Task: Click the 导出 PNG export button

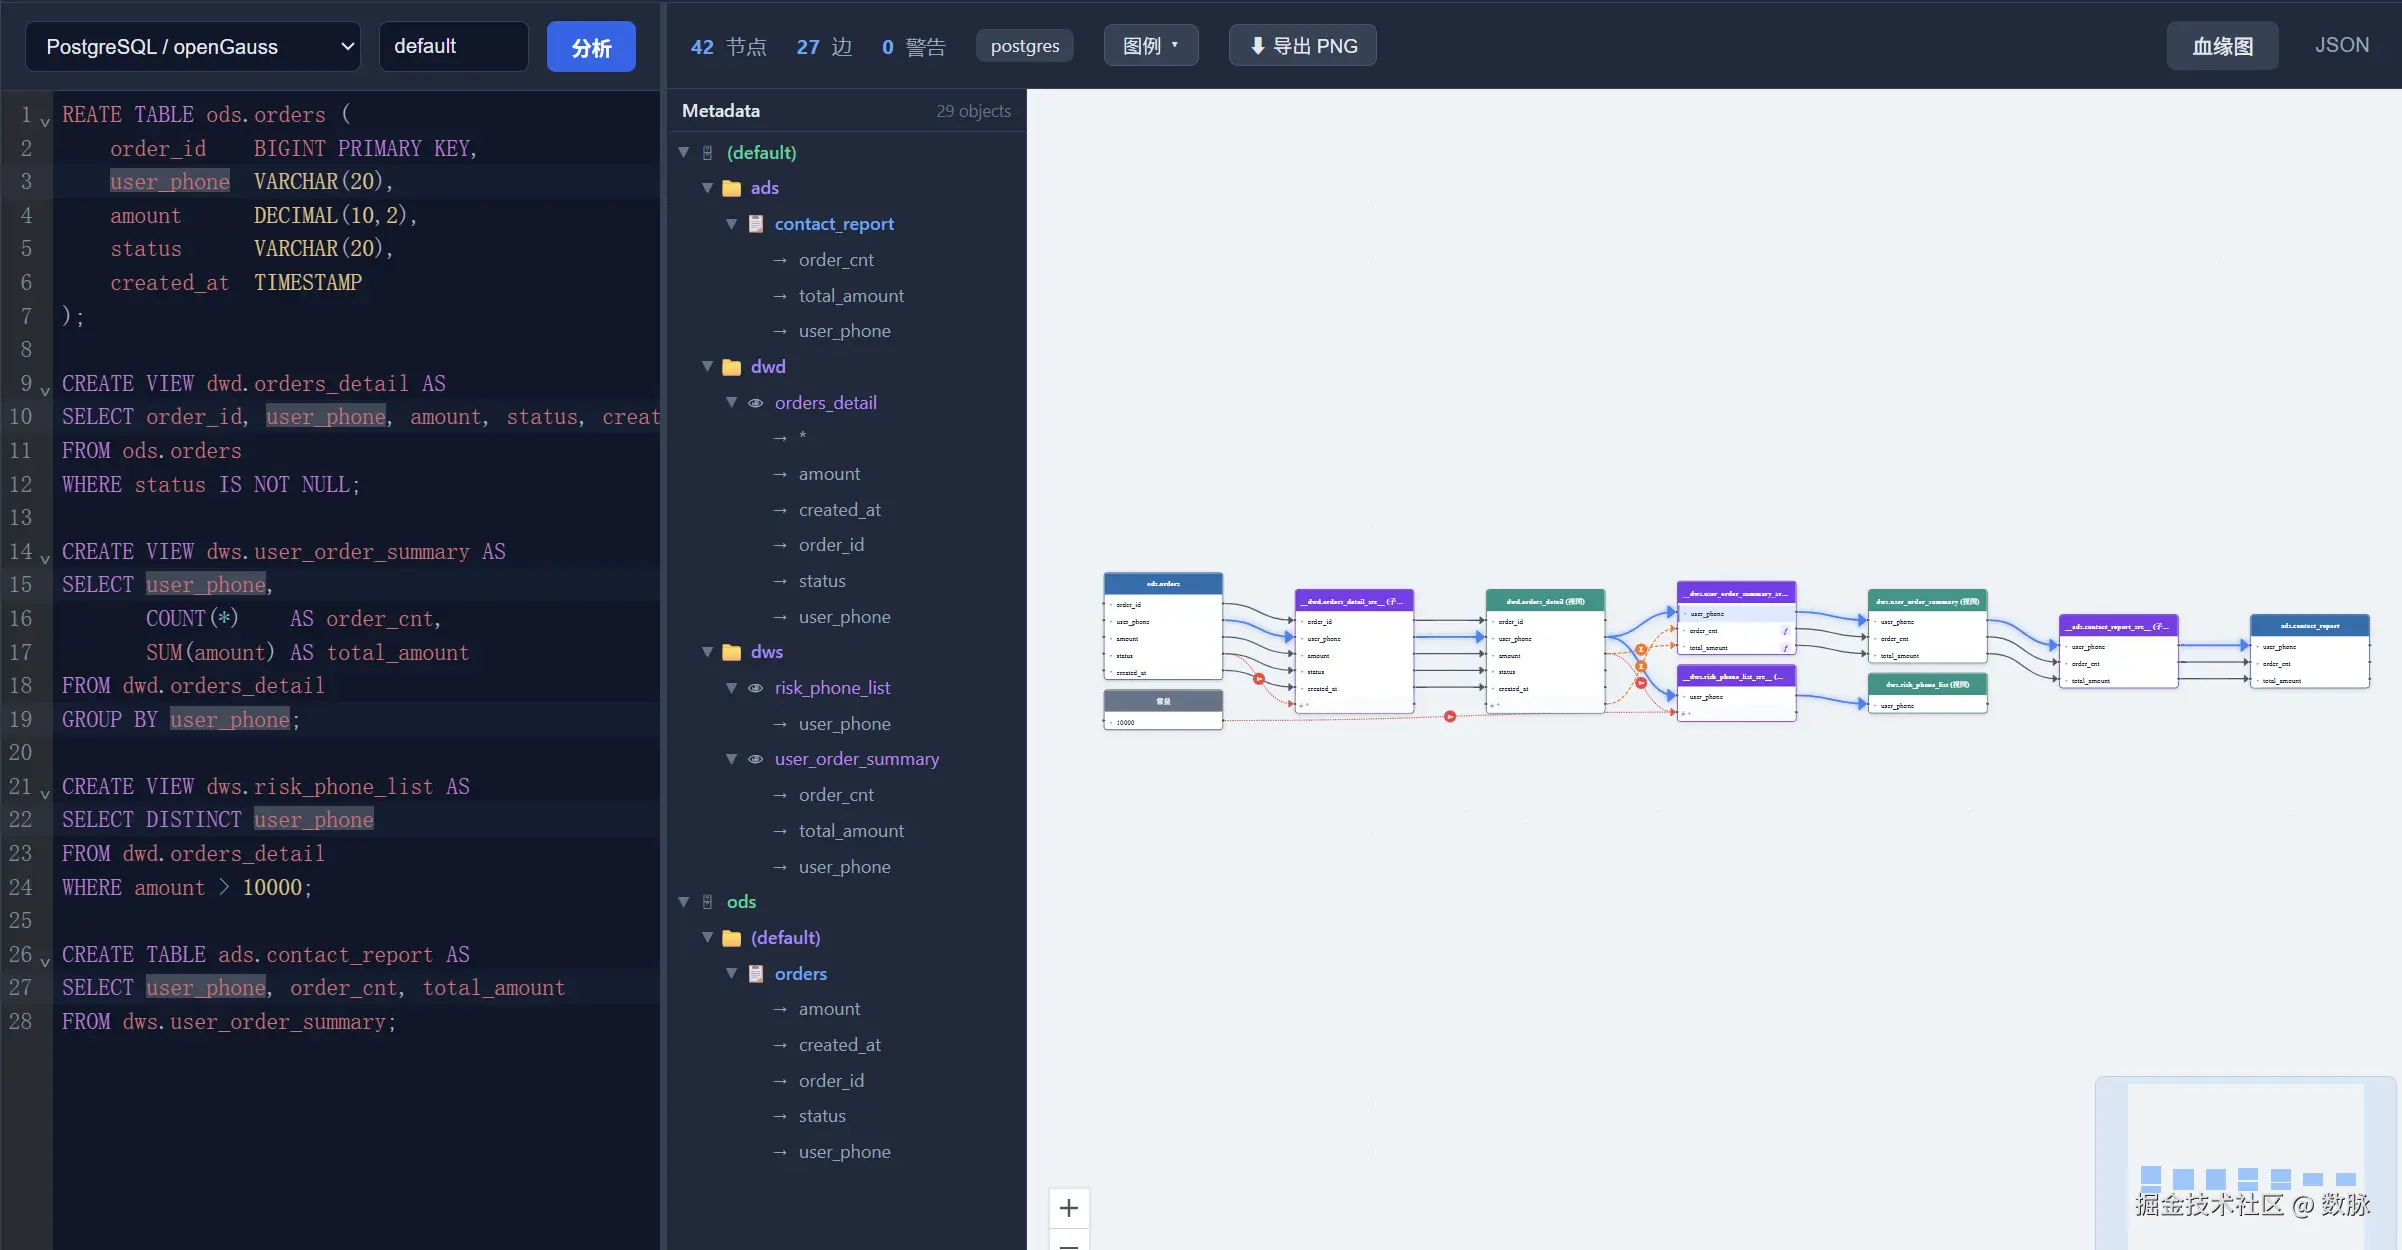Action: pyautogui.click(x=1303, y=46)
